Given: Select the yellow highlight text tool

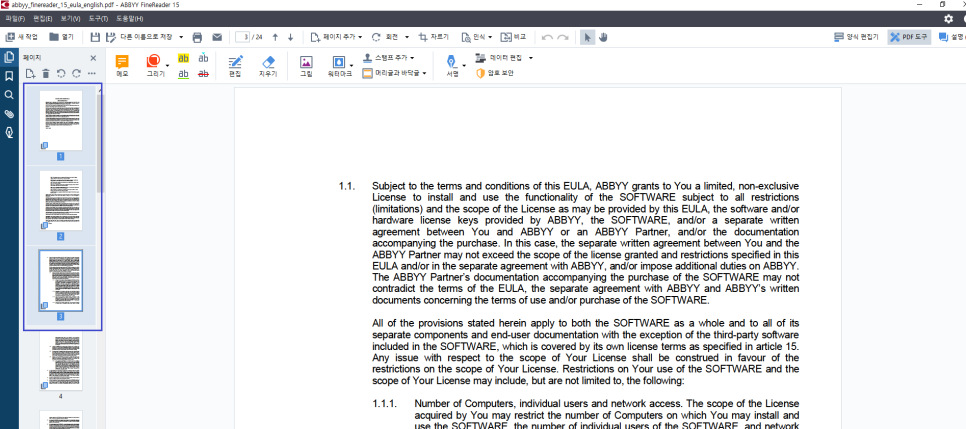Looking at the screenshot, I should [x=184, y=59].
